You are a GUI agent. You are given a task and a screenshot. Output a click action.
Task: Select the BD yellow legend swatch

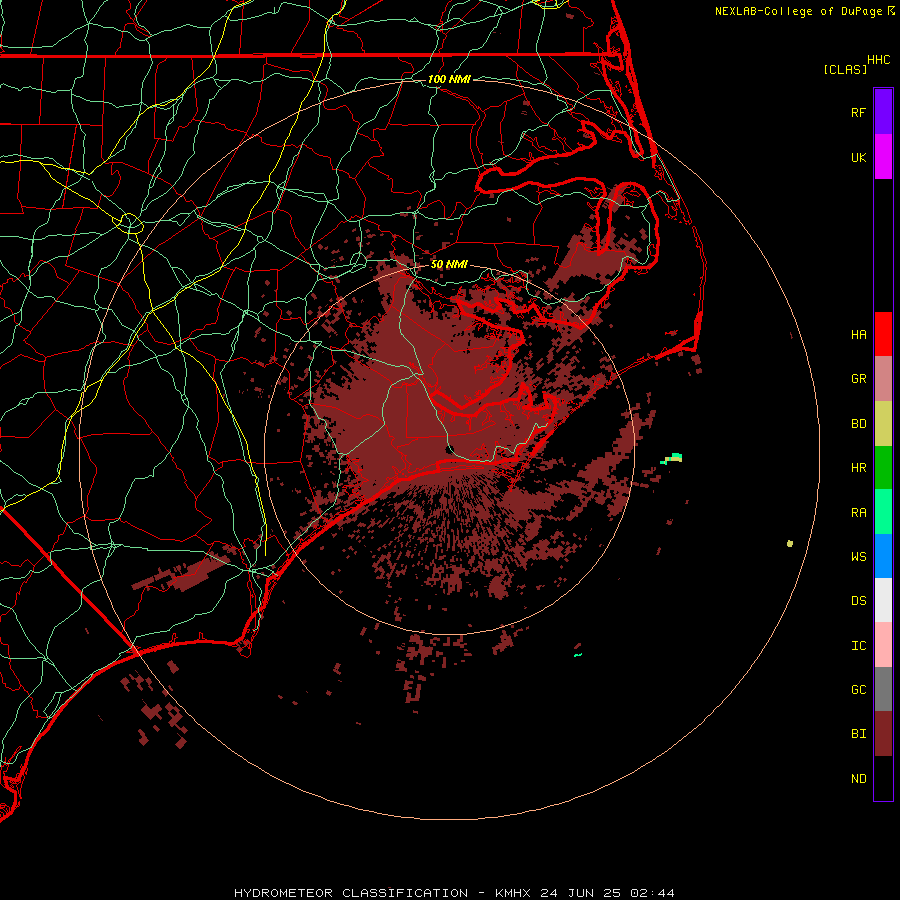click(883, 424)
